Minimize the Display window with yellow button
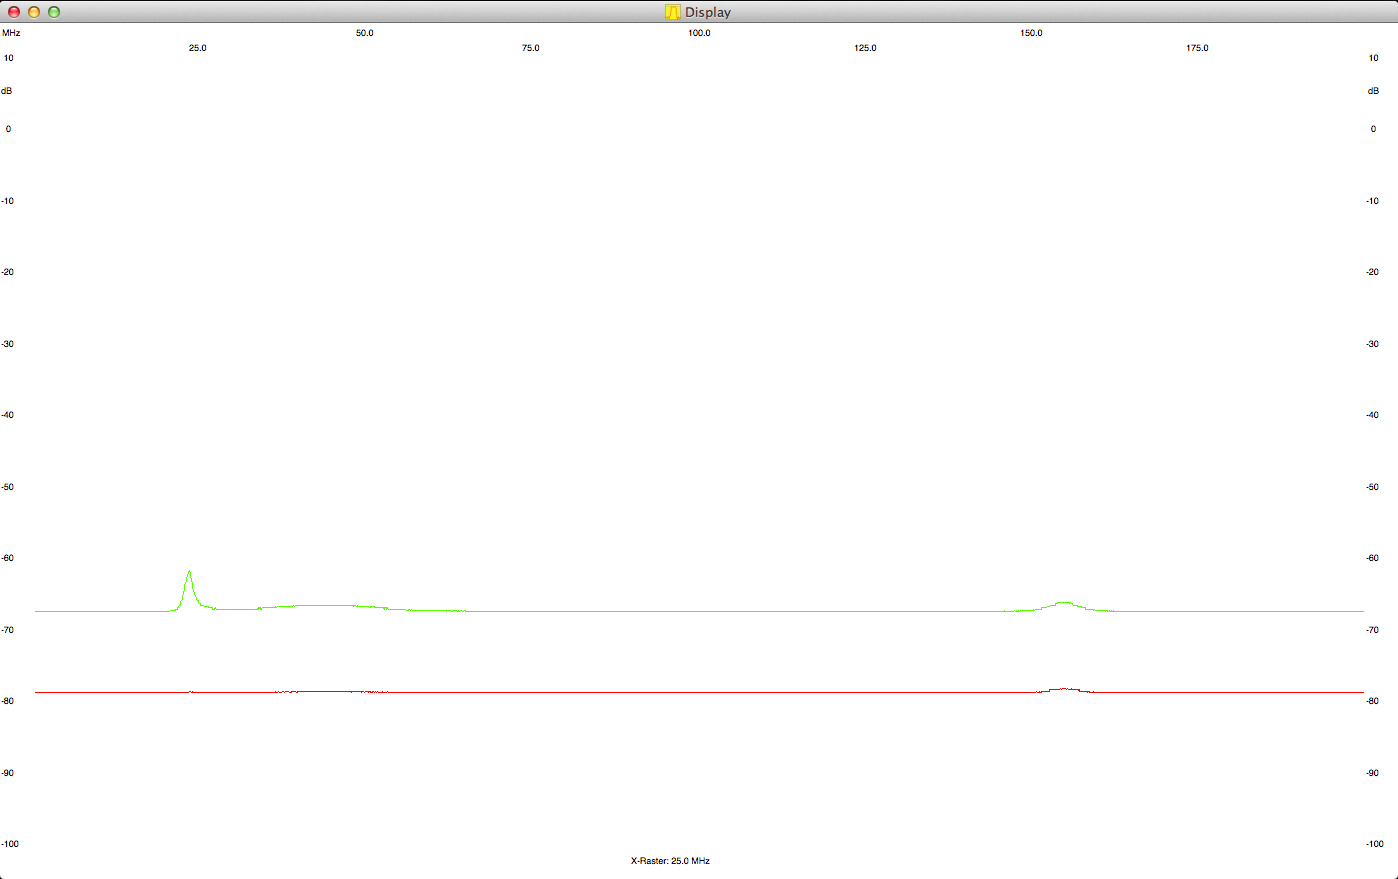The height and width of the screenshot is (879, 1398). click(x=34, y=12)
